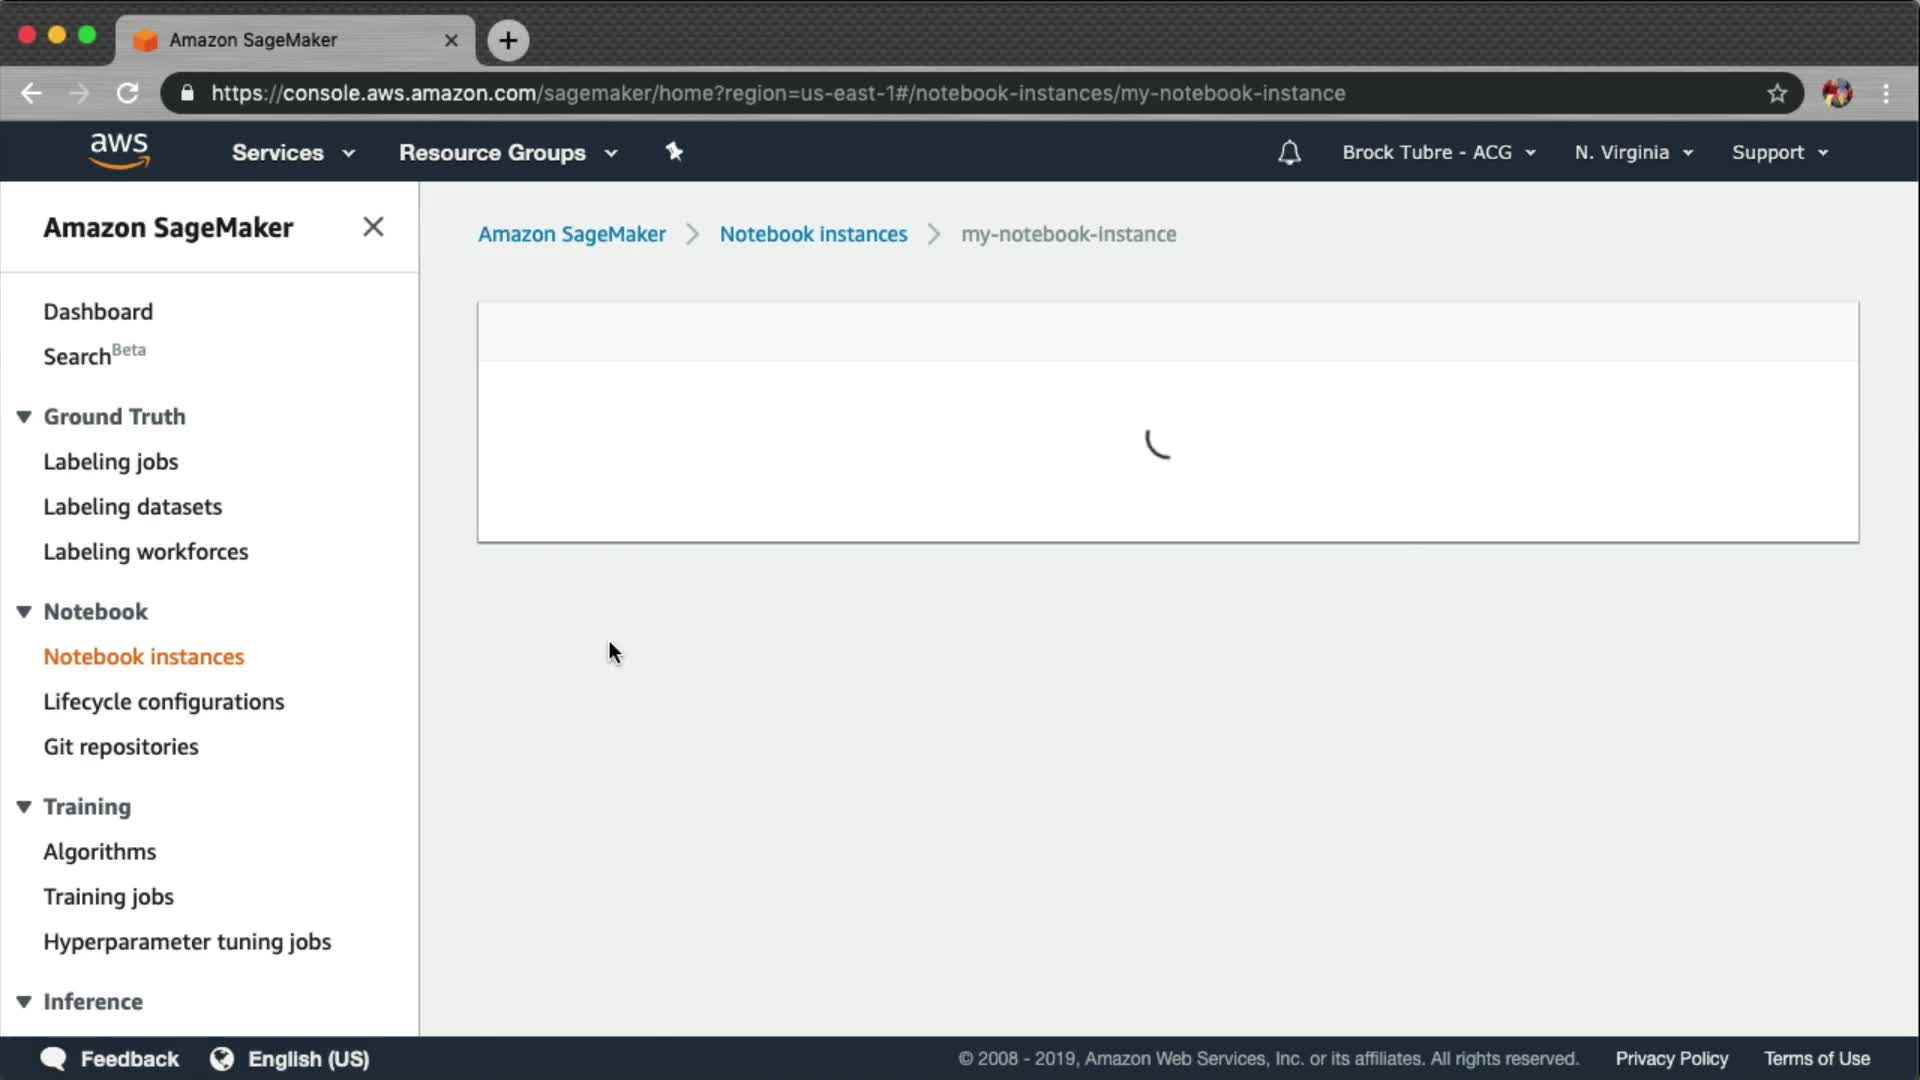Collapse the Inference section
The image size is (1920, 1080).
[x=24, y=1002]
